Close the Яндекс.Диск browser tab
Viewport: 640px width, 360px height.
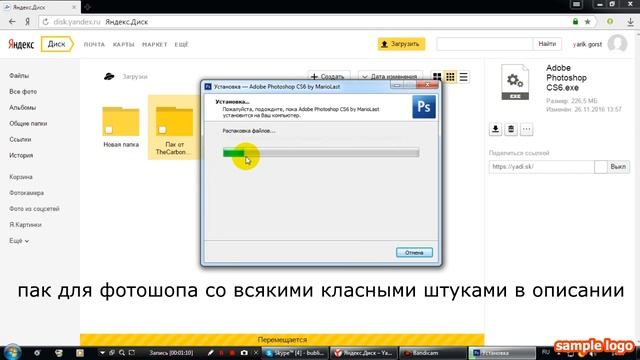click(74, 7)
